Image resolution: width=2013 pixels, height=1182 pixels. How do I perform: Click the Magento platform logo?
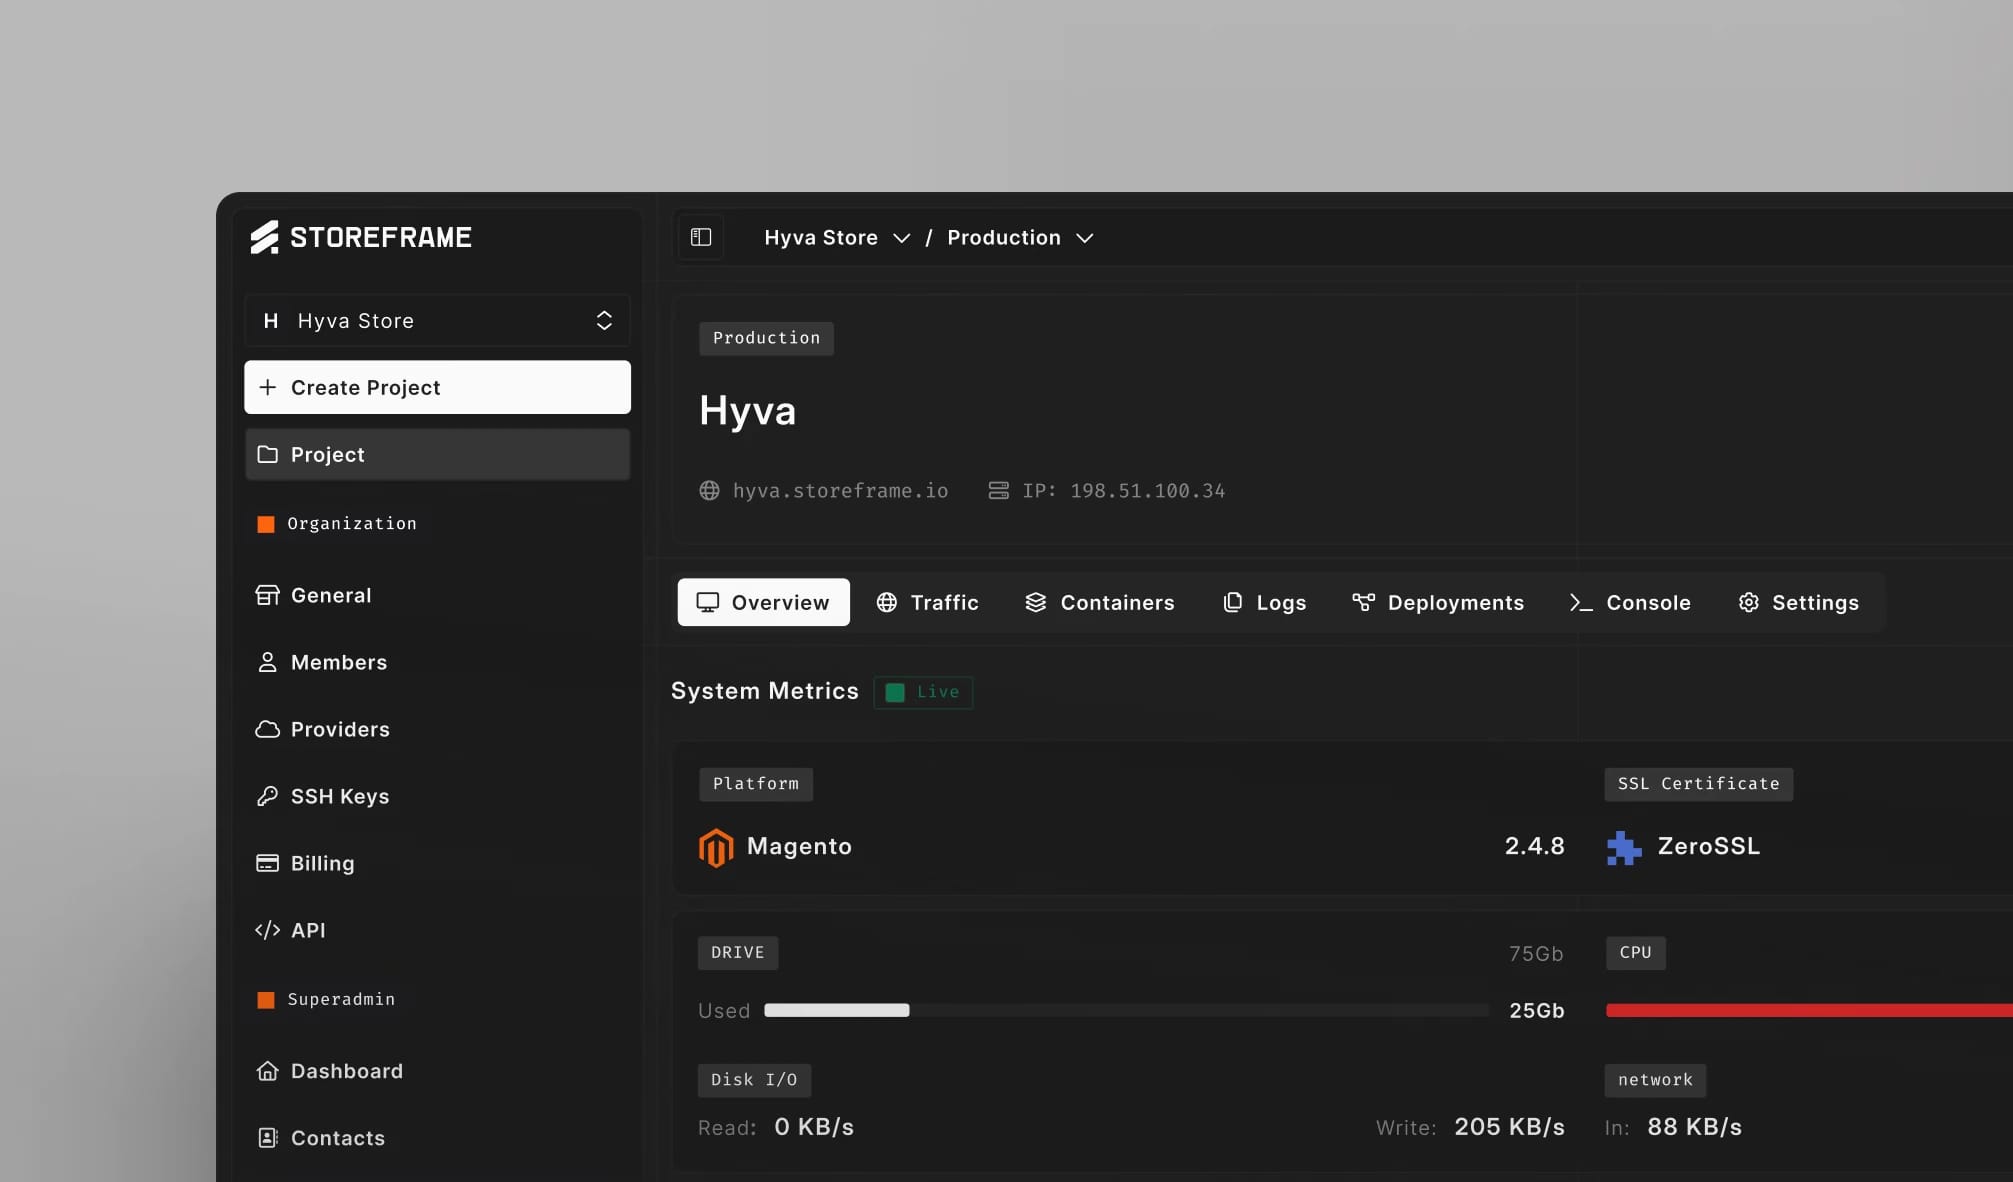(x=716, y=847)
